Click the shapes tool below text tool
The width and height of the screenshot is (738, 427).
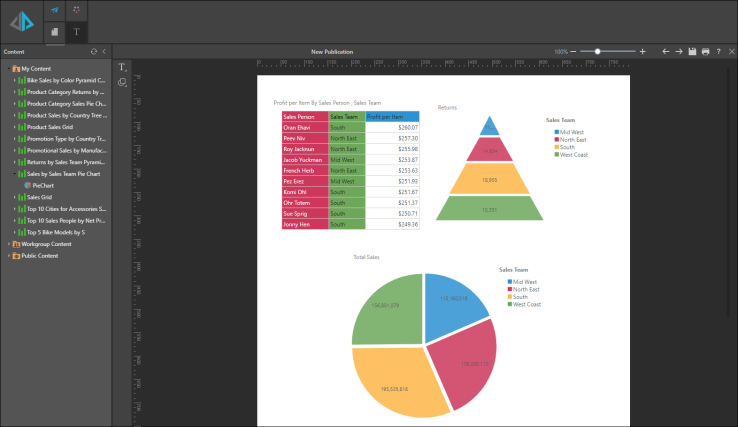[122, 81]
